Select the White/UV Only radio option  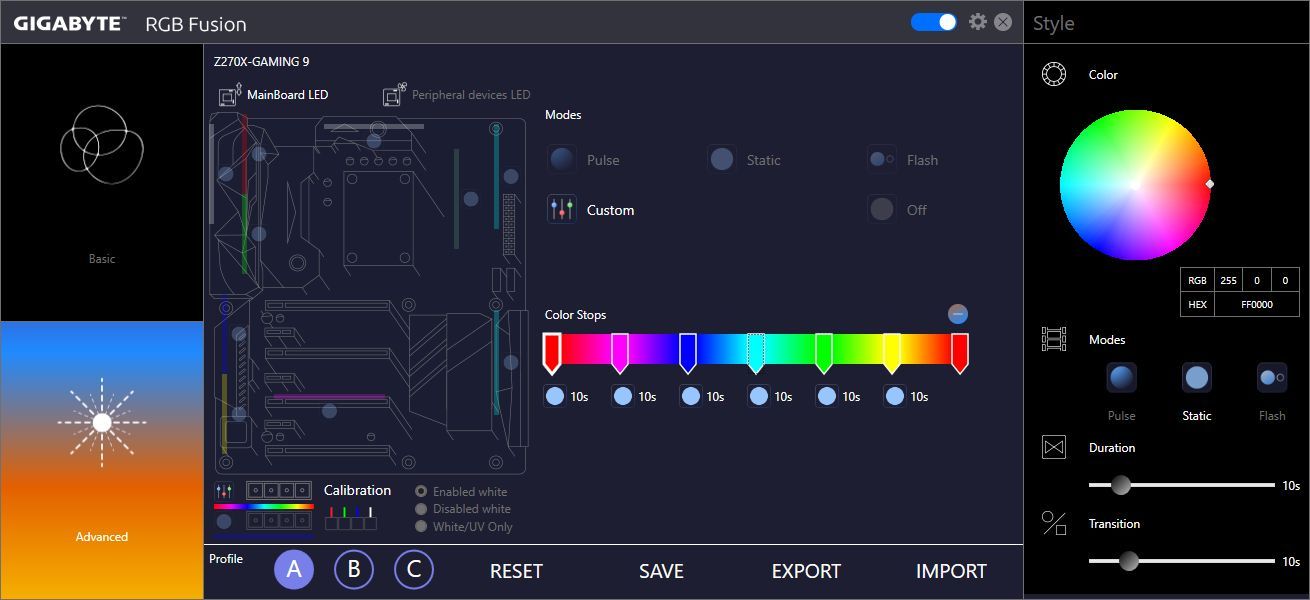click(464, 526)
